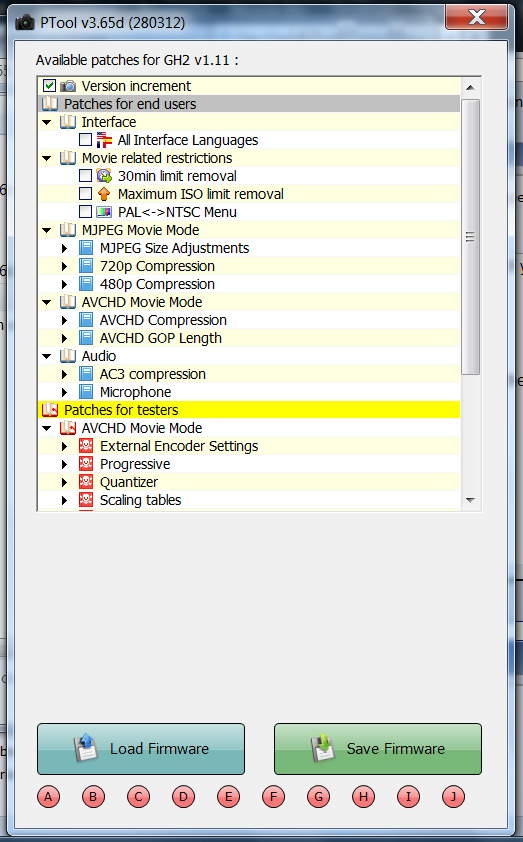Click the orange arrow icon for Maximum ISO
Image resolution: width=523 pixels, height=842 pixels.
click(104, 194)
